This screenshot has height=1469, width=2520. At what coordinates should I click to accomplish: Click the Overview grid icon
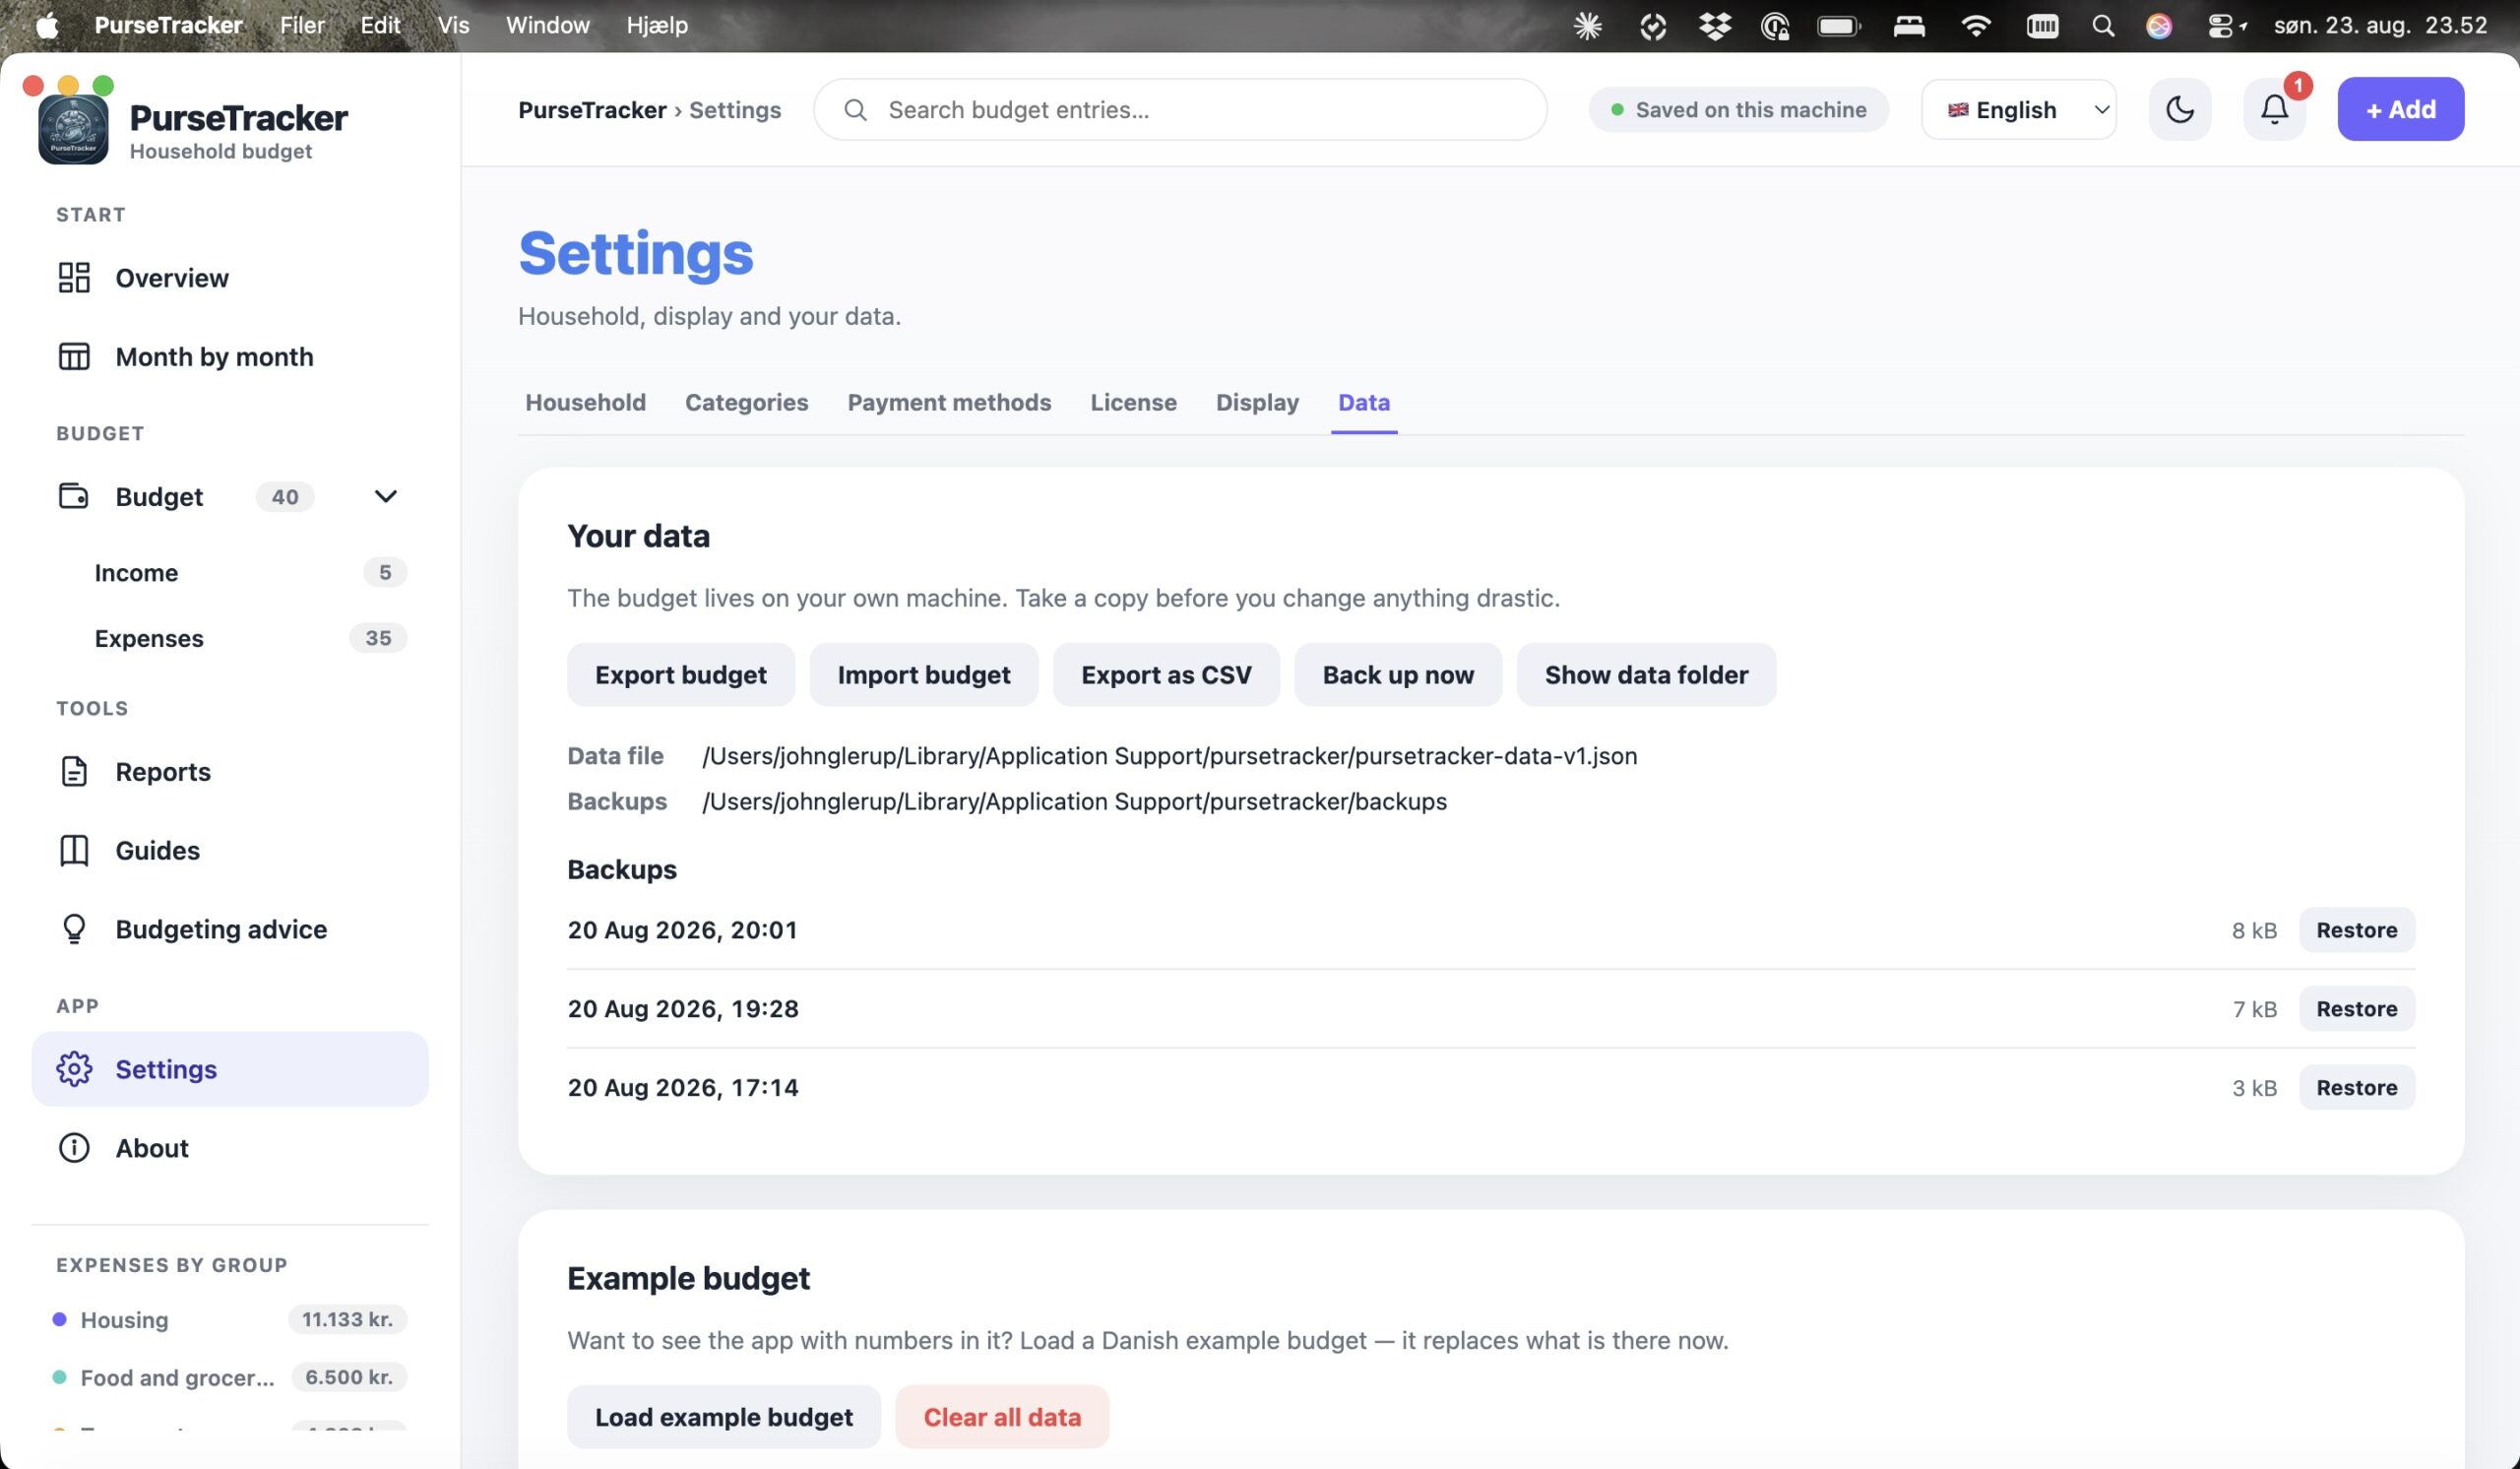(74, 277)
